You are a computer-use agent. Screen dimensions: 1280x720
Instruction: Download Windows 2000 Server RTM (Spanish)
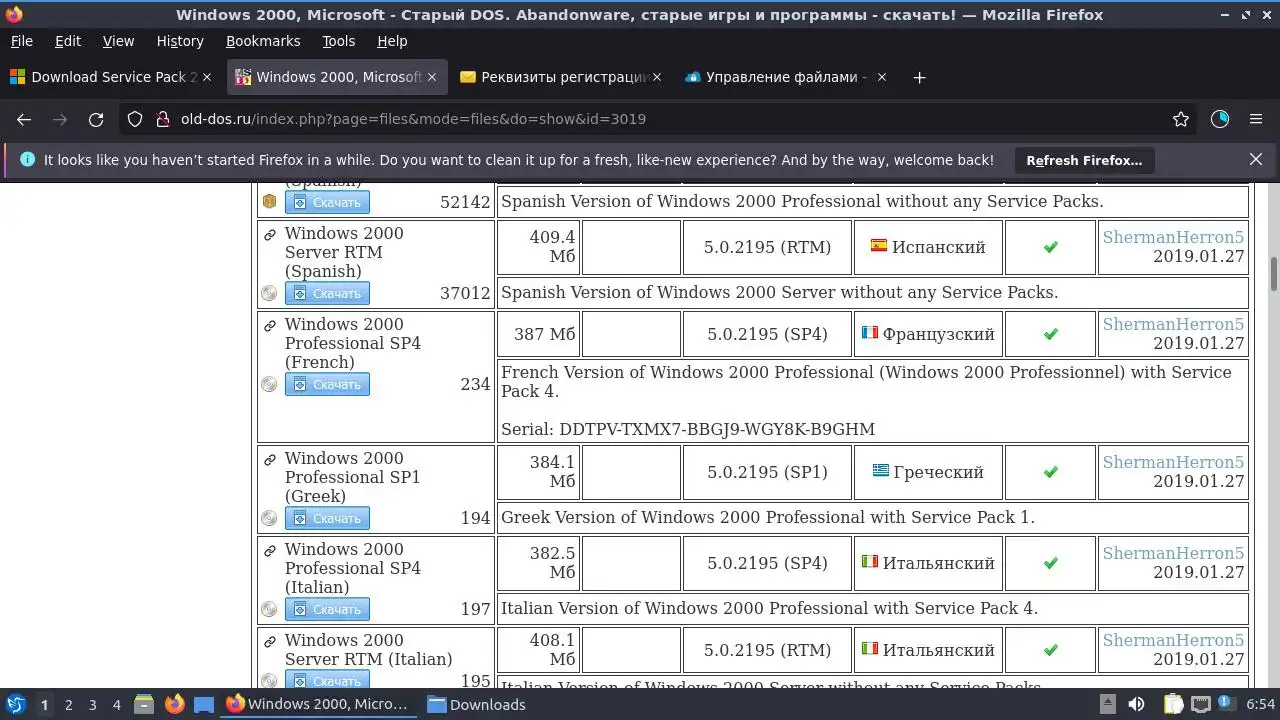[x=327, y=293]
